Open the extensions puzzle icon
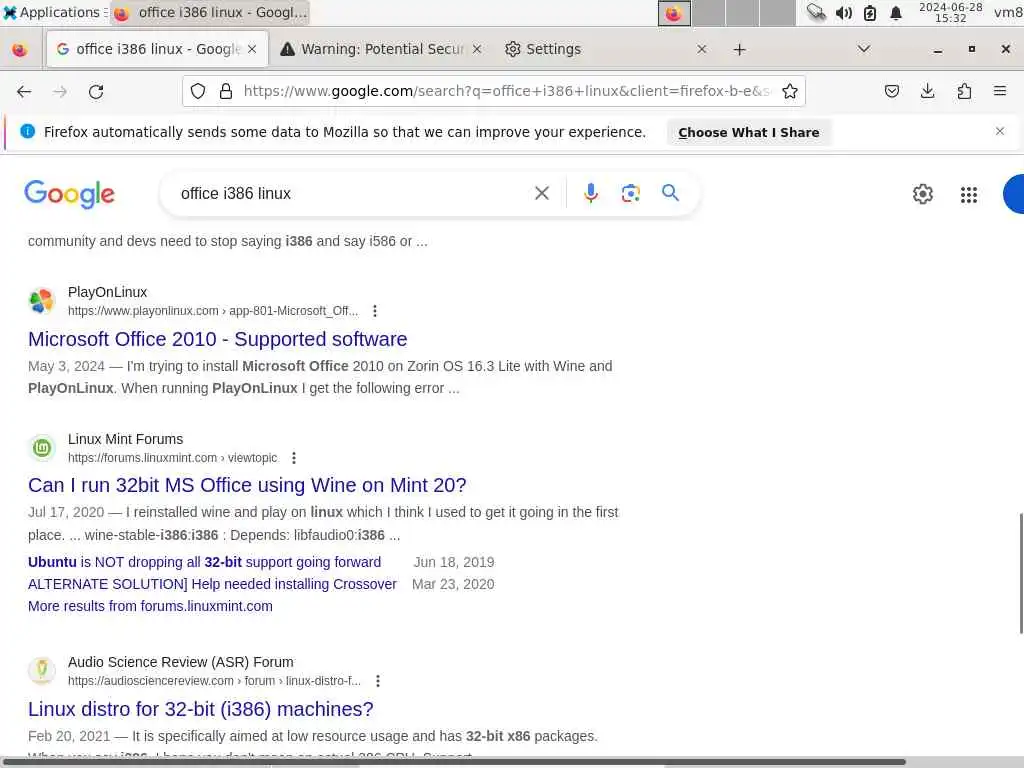 (x=964, y=91)
